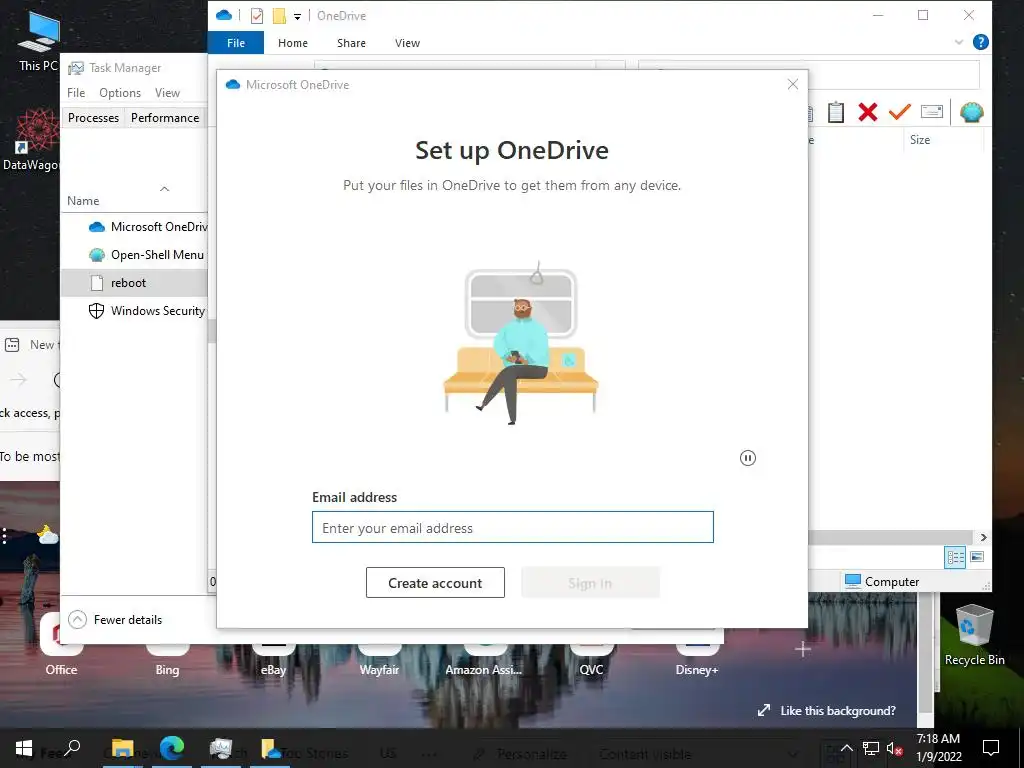Click the Amazon Assistant quick link tile

coord(484,660)
